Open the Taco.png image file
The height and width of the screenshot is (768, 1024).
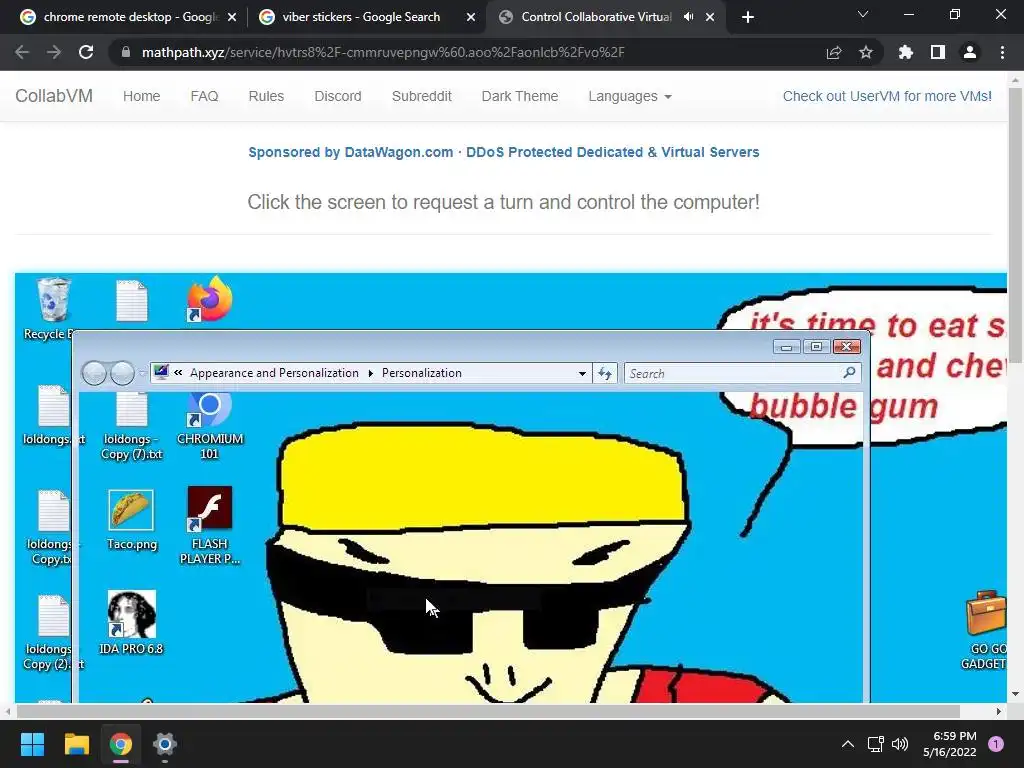[x=131, y=510]
